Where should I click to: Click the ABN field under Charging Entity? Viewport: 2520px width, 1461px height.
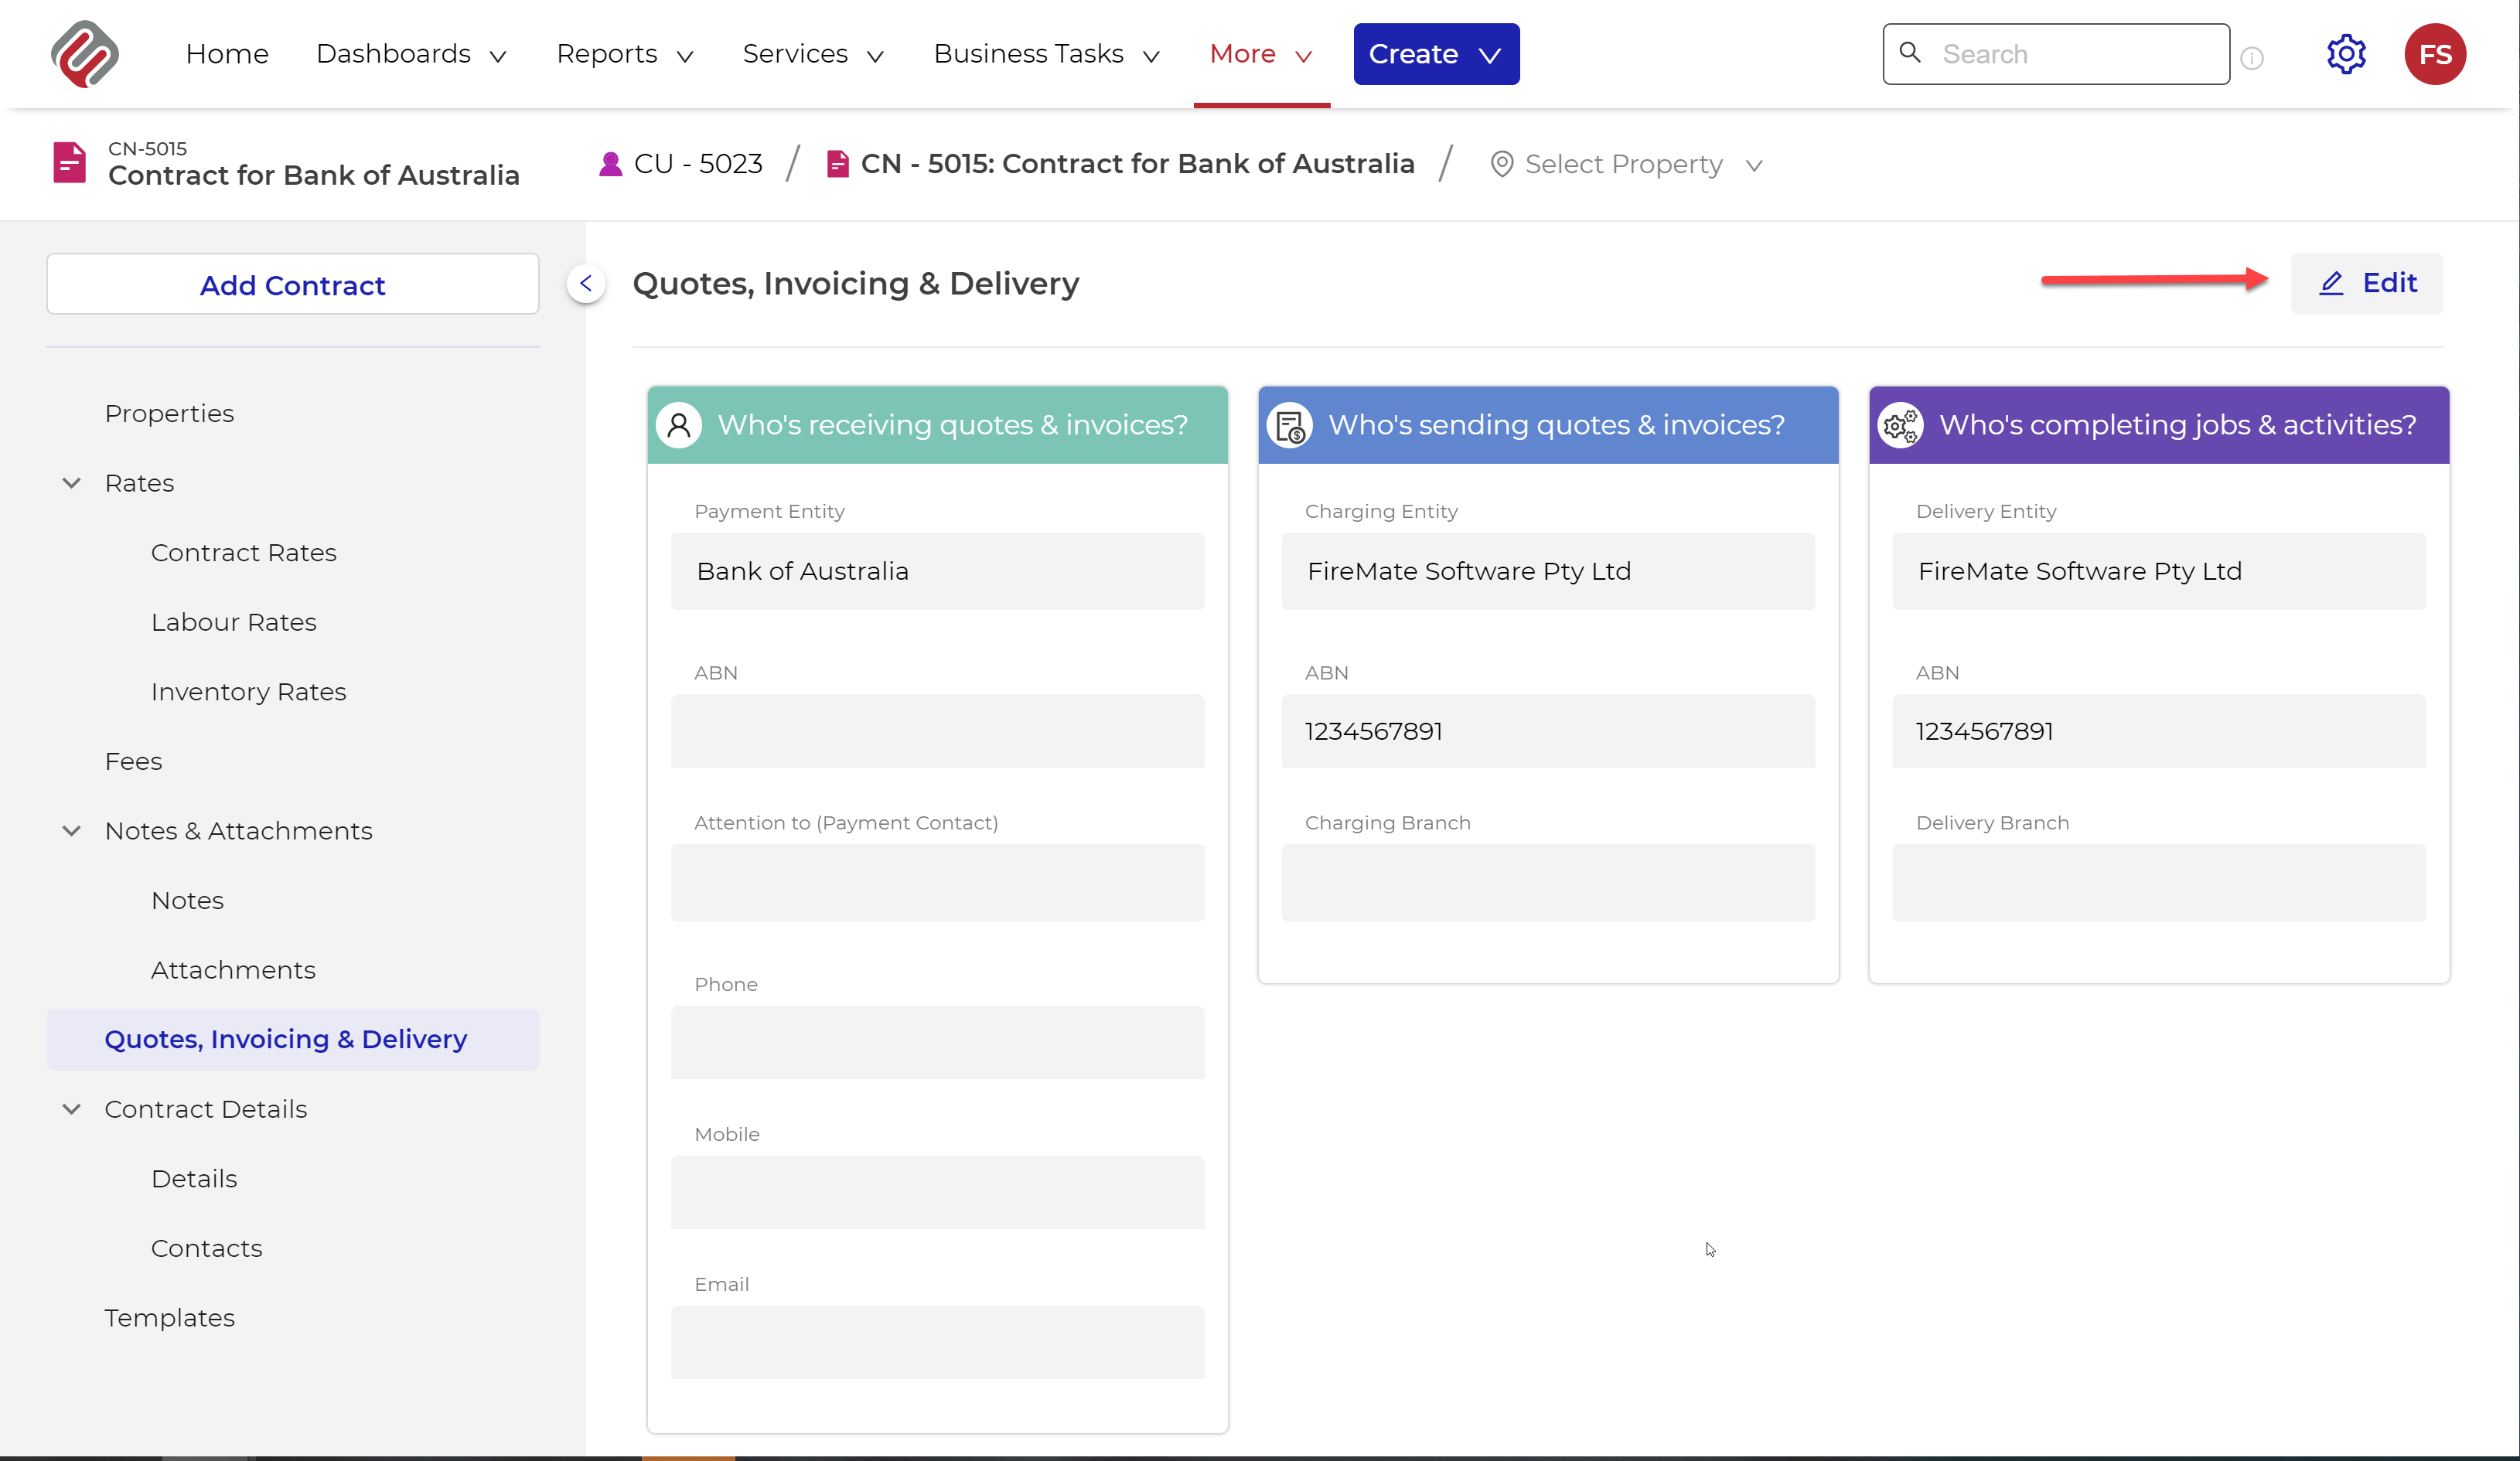1548,731
